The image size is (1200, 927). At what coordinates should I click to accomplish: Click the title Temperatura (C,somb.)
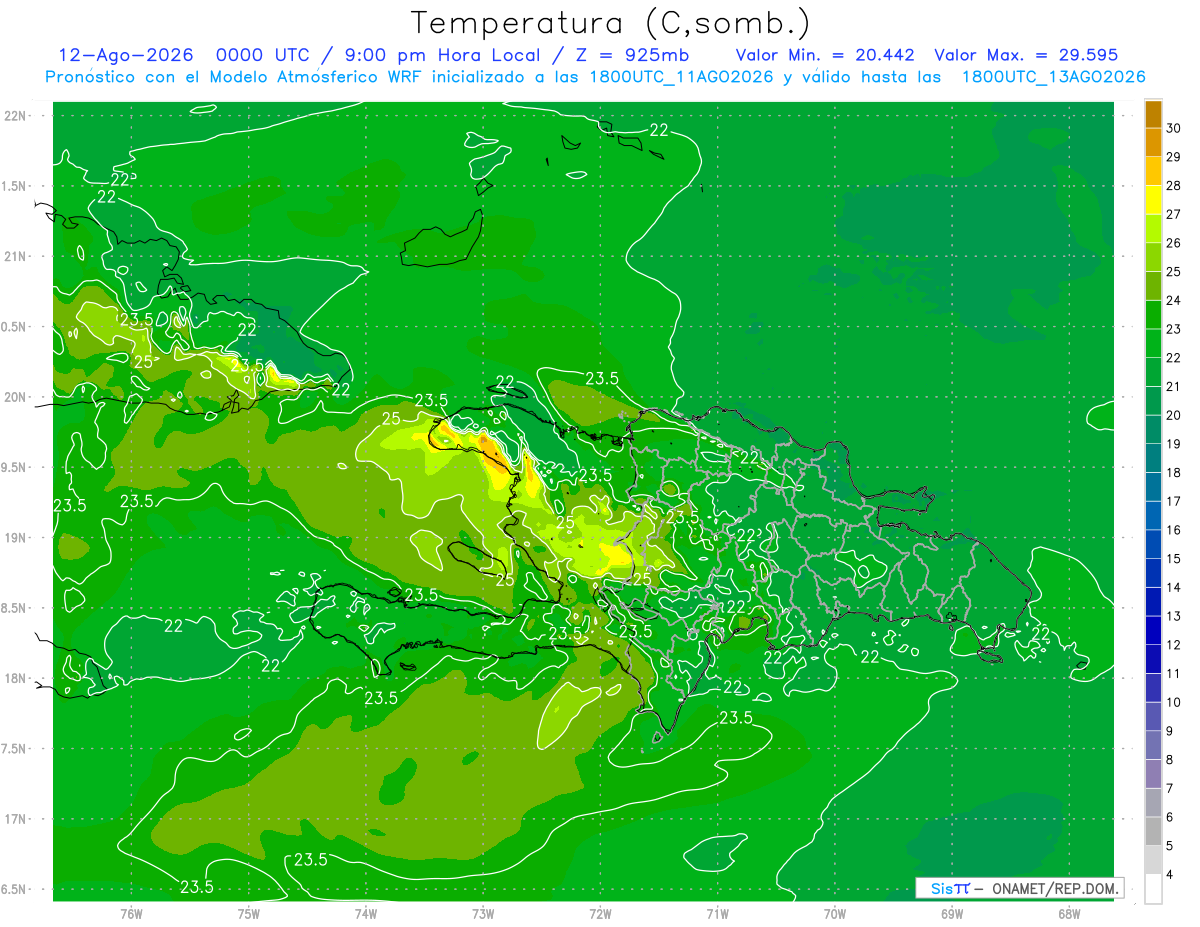tap(611, 23)
